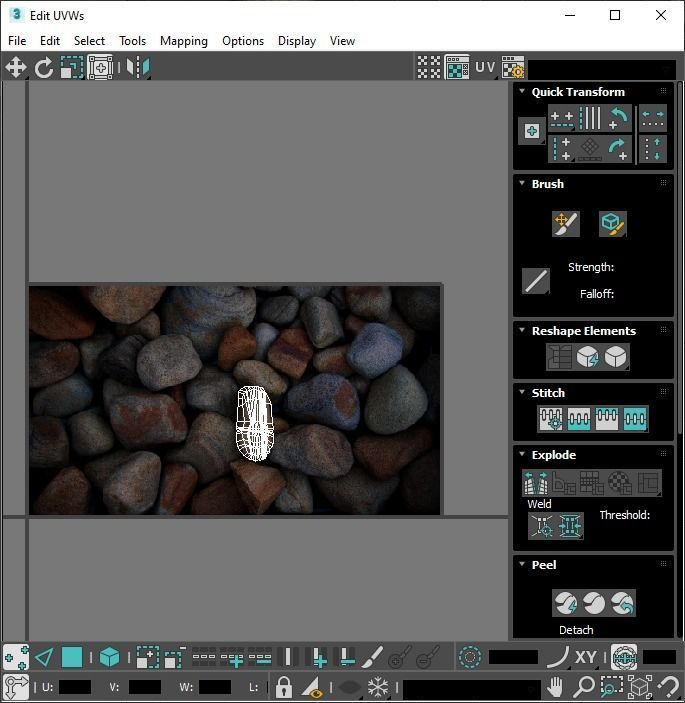This screenshot has width=685, height=703.
Task: Click the Linear Align vertical bars icon
Action: (590, 118)
